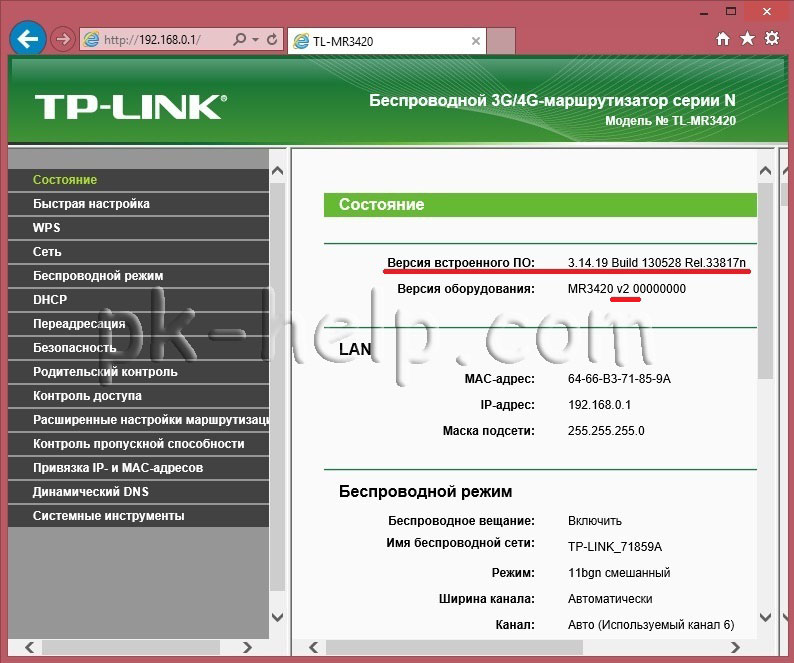Click the sidebar vertical scrollbar thumb
This screenshot has height=663, width=794.
click(x=277, y=387)
